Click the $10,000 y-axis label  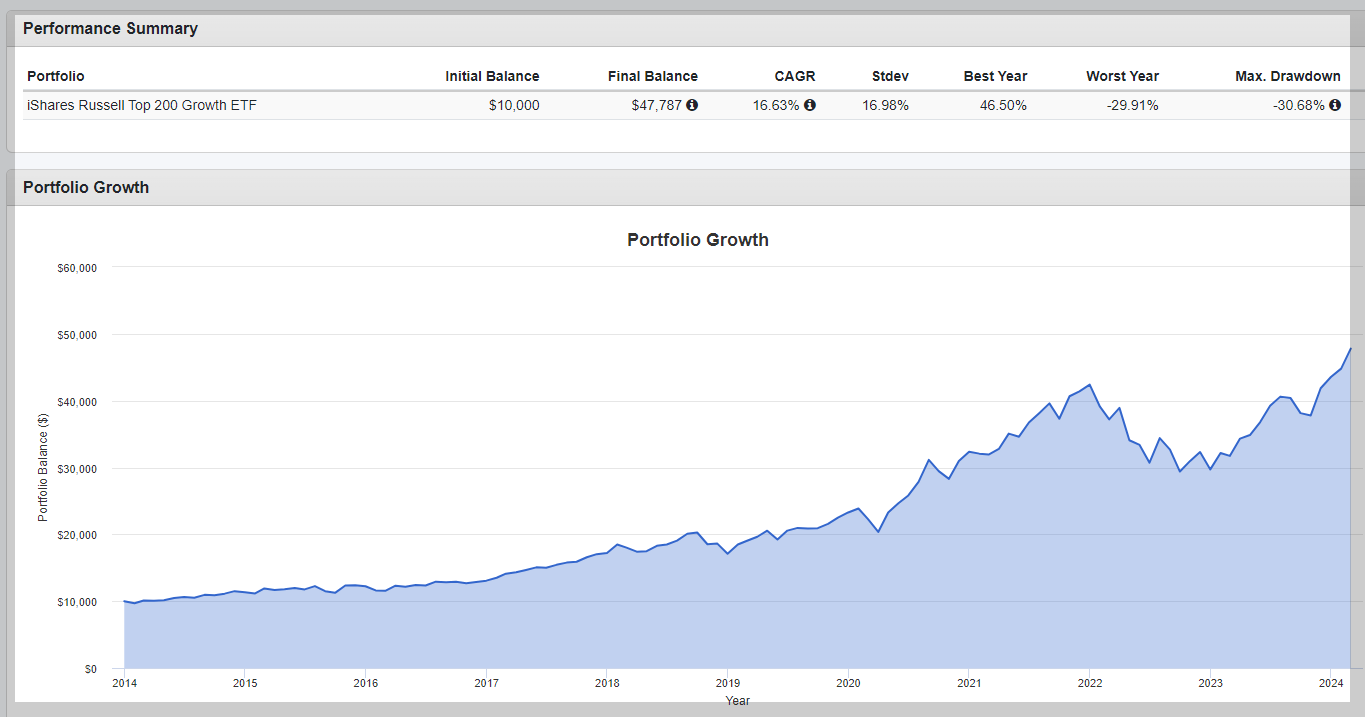pyautogui.click(x=76, y=602)
